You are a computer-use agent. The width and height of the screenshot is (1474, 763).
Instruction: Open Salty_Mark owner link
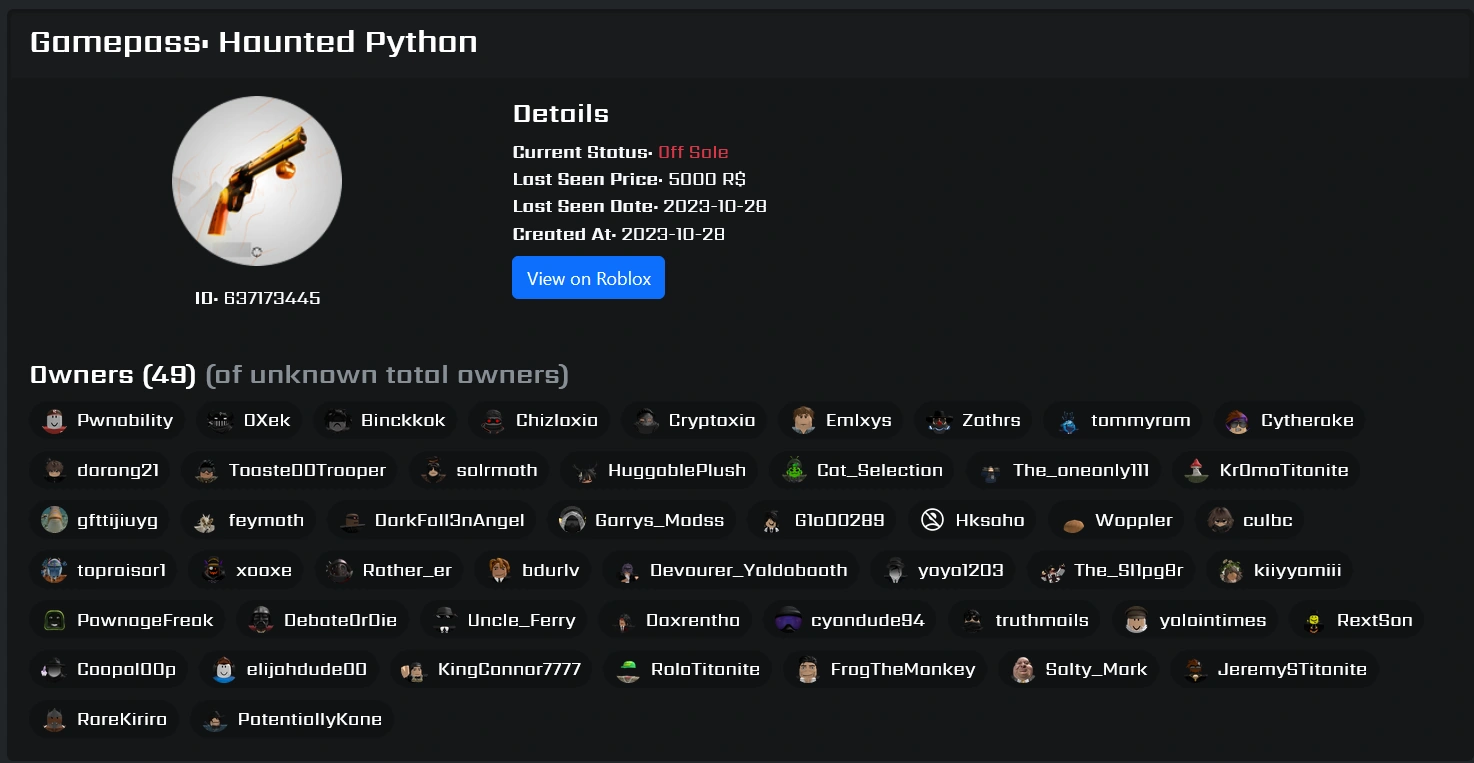(x=1078, y=669)
